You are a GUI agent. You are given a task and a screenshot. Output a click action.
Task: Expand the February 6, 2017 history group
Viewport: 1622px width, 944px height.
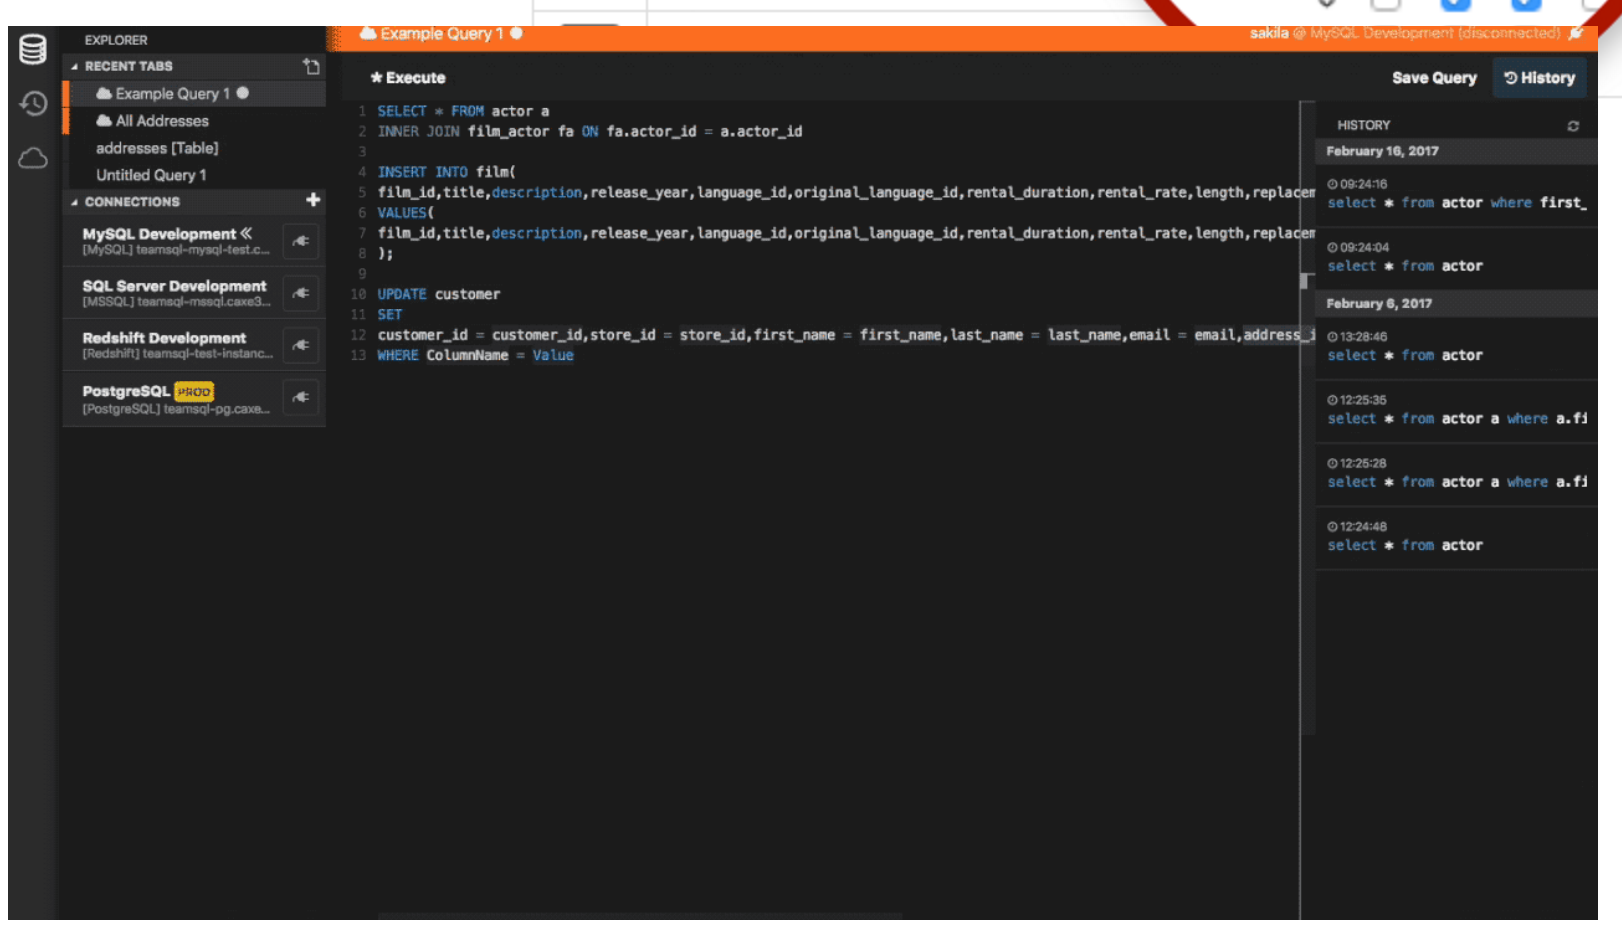click(x=1378, y=303)
